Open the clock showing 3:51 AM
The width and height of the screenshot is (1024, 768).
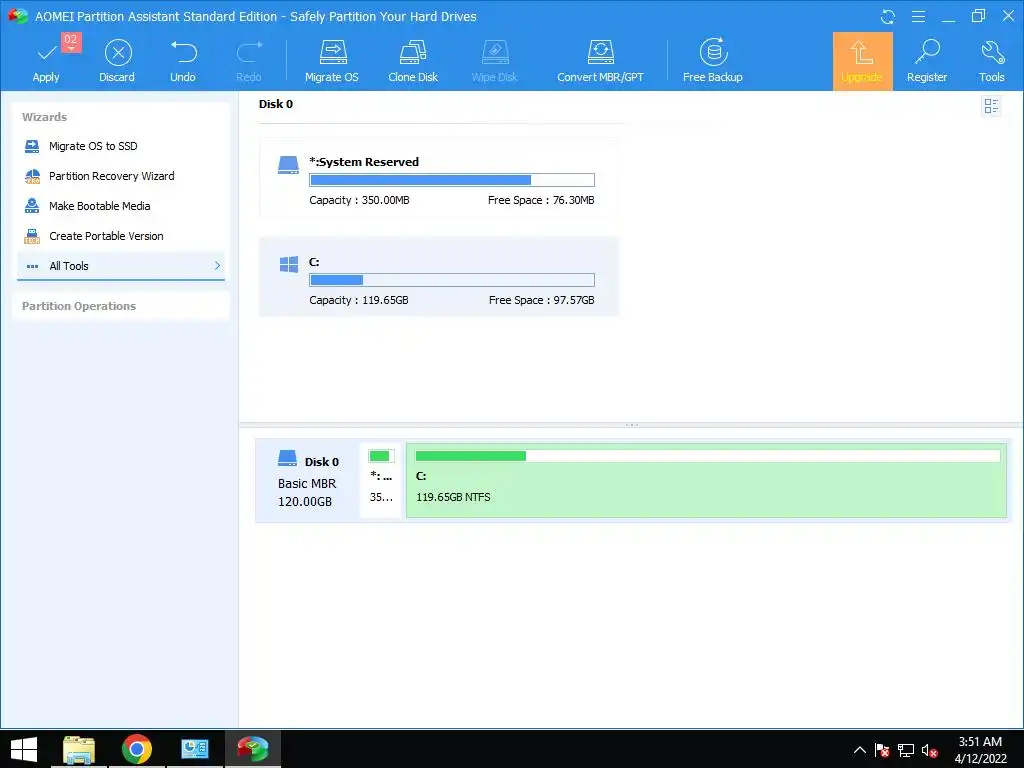(980, 750)
